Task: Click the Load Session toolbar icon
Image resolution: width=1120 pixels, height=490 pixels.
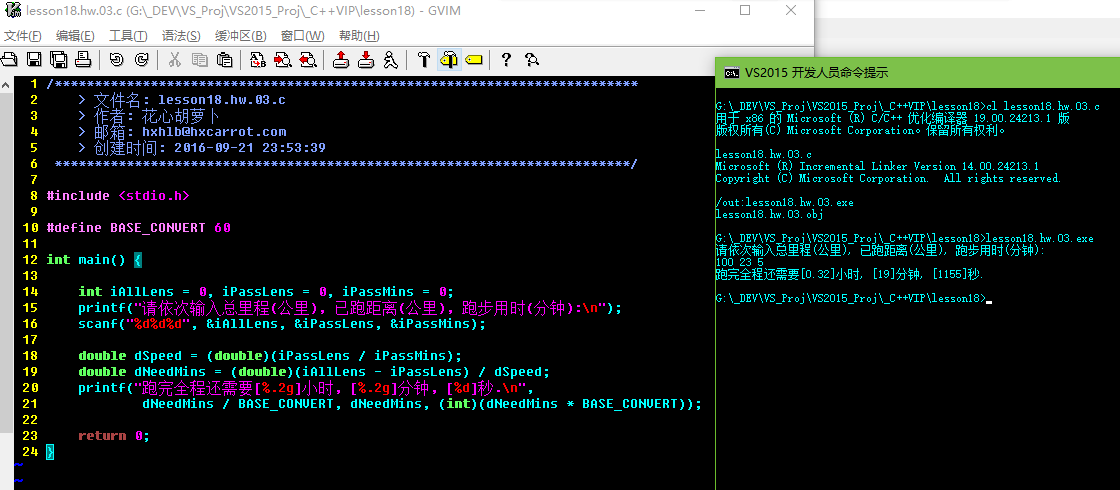Action: (x=341, y=60)
